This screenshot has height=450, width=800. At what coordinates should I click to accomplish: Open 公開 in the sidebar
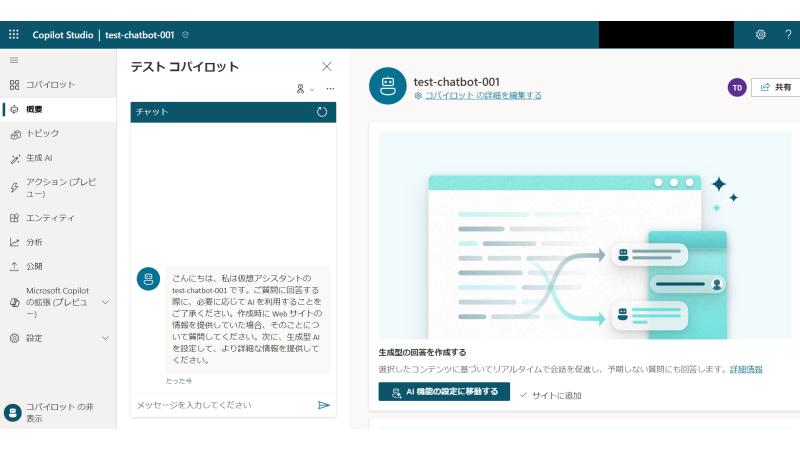58,266
